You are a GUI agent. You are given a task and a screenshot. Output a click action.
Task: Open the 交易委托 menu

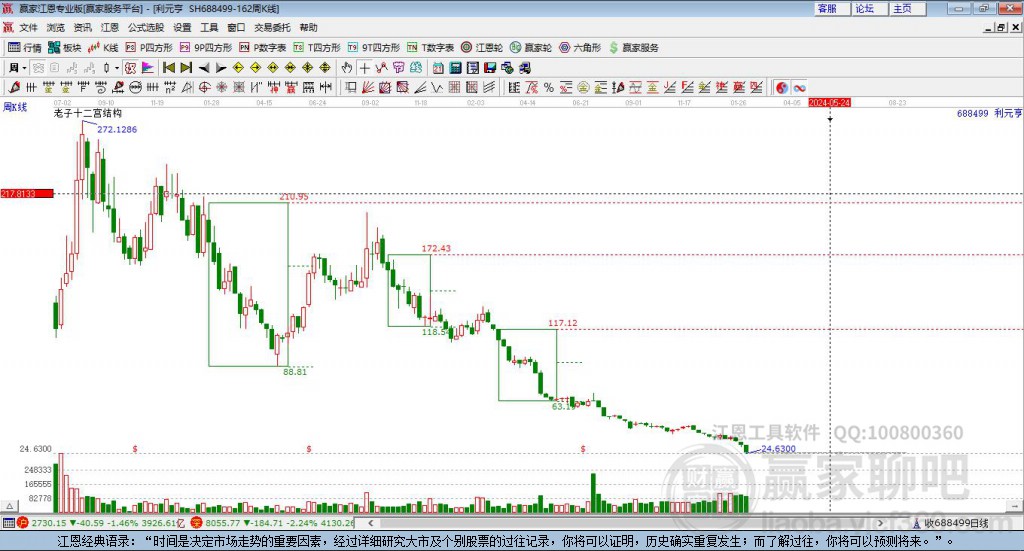click(x=272, y=27)
